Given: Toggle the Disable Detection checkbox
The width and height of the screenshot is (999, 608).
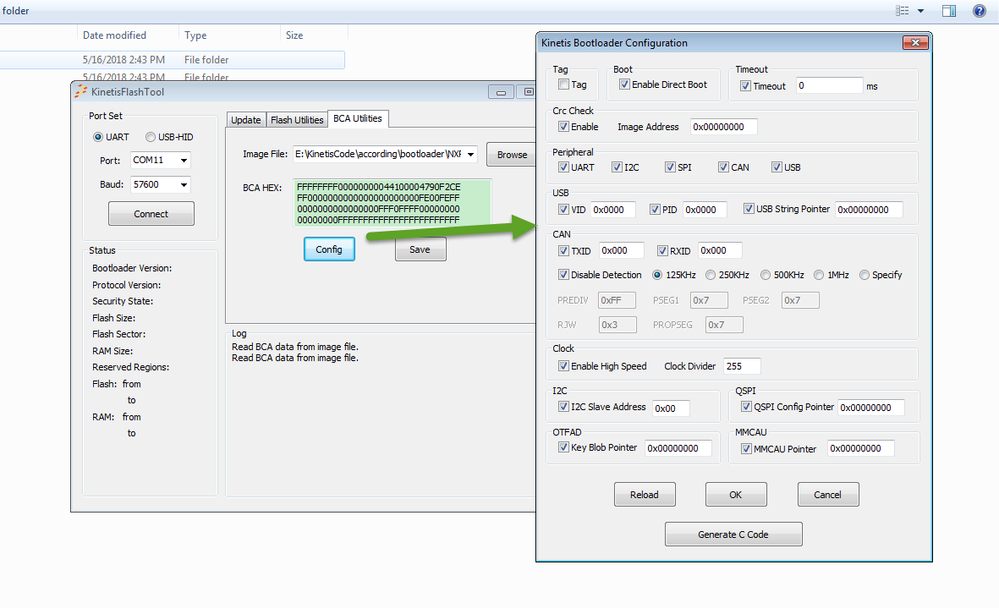Looking at the screenshot, I should coord(563,275).
